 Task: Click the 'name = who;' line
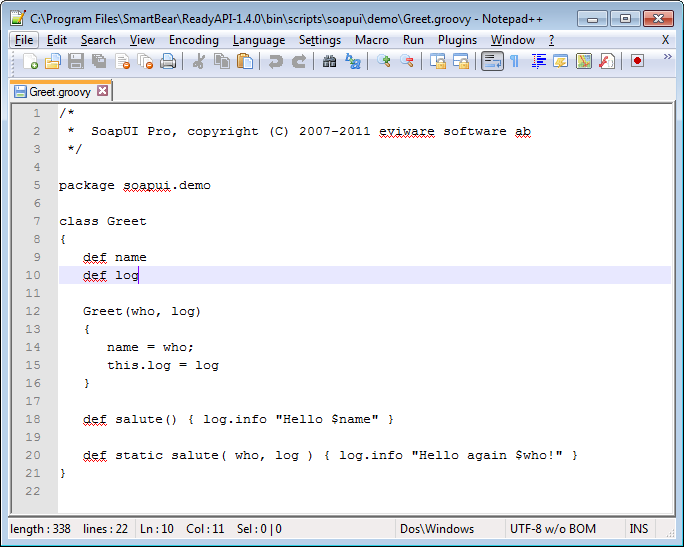click(x=150, y=347)
